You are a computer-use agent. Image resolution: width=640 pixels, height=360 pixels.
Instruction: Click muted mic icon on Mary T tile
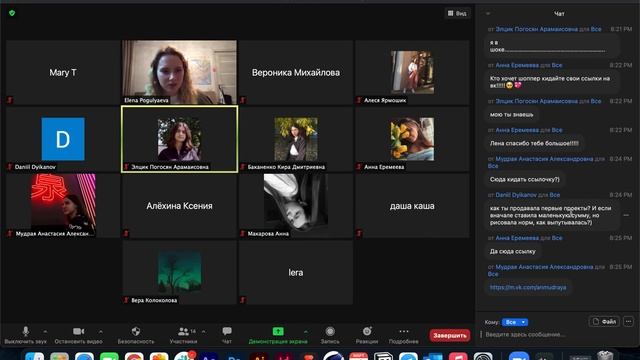coord(10,100)
